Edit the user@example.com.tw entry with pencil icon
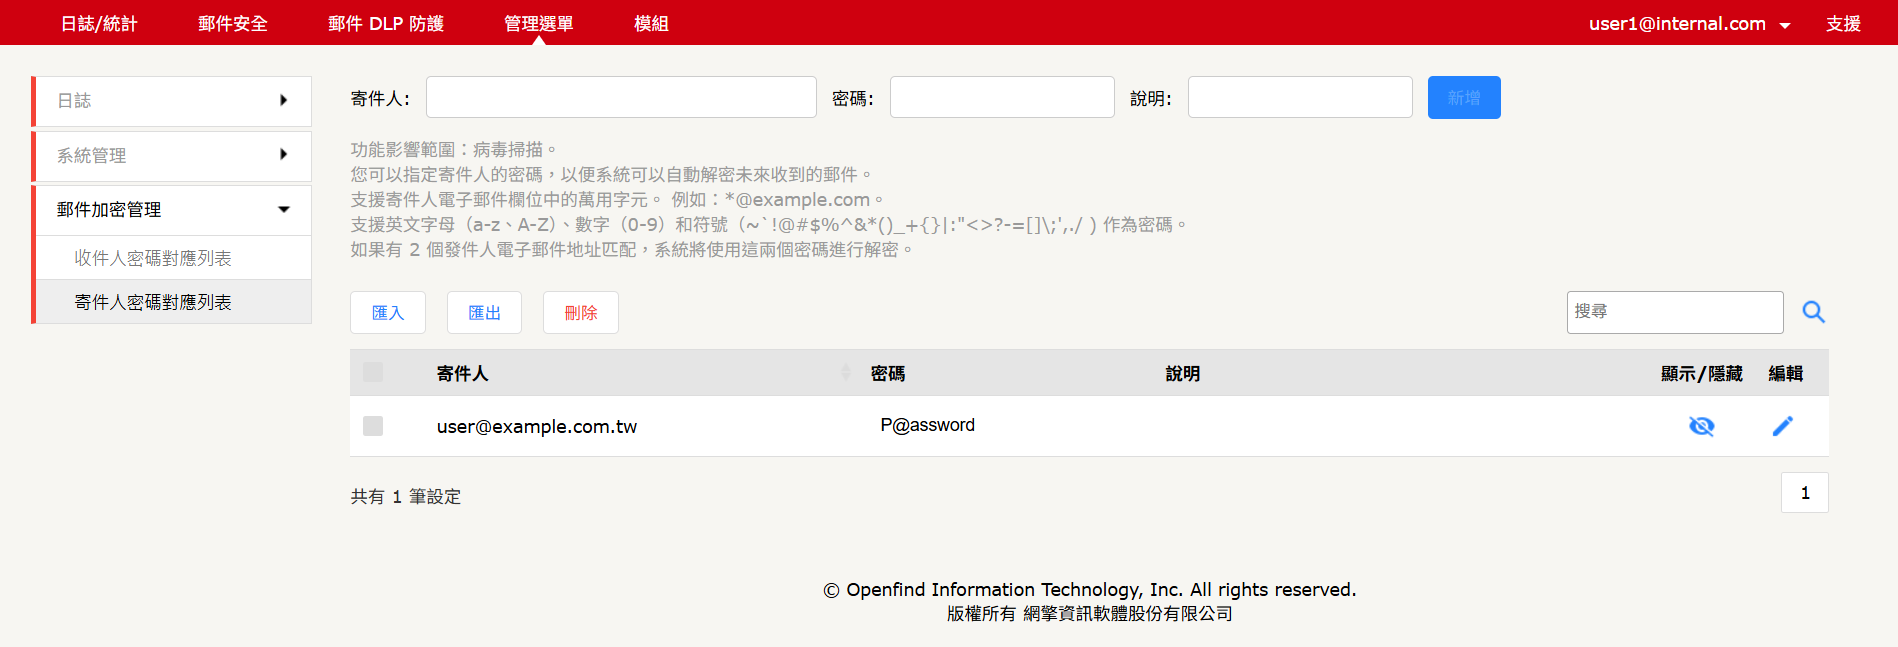This screenshot has height=647, width=1898. (1782, 426)
